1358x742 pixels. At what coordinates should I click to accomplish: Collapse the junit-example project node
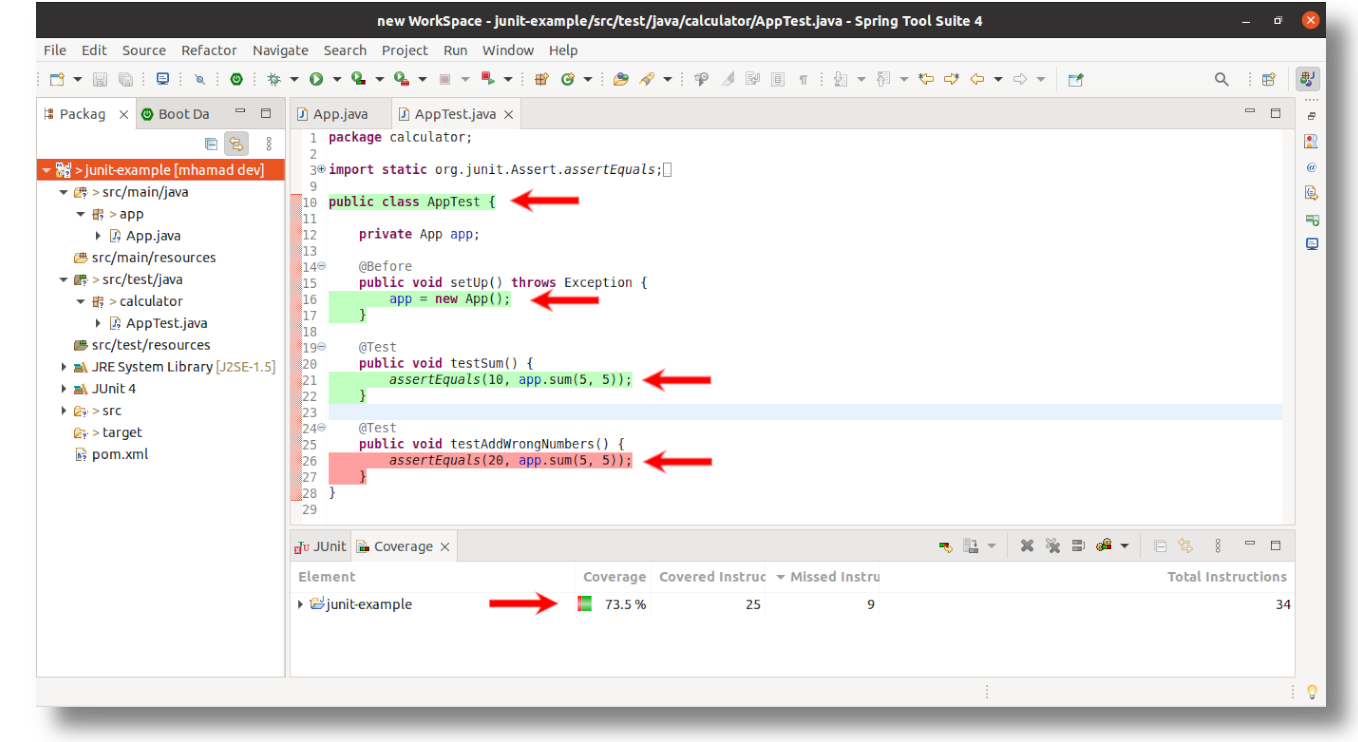47,170
